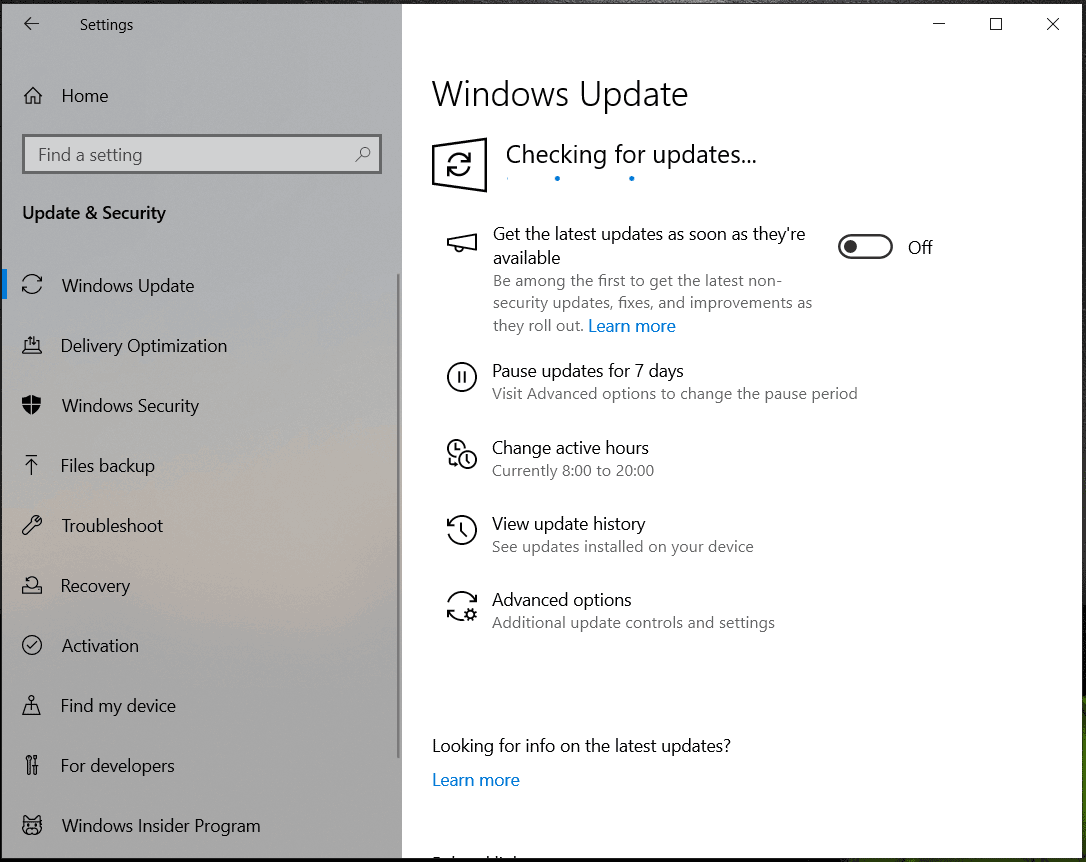The width and height of the screenshot is (1086, 862).
Task: Enable getting latest updates as soon as available
Action: coord(864,246)
